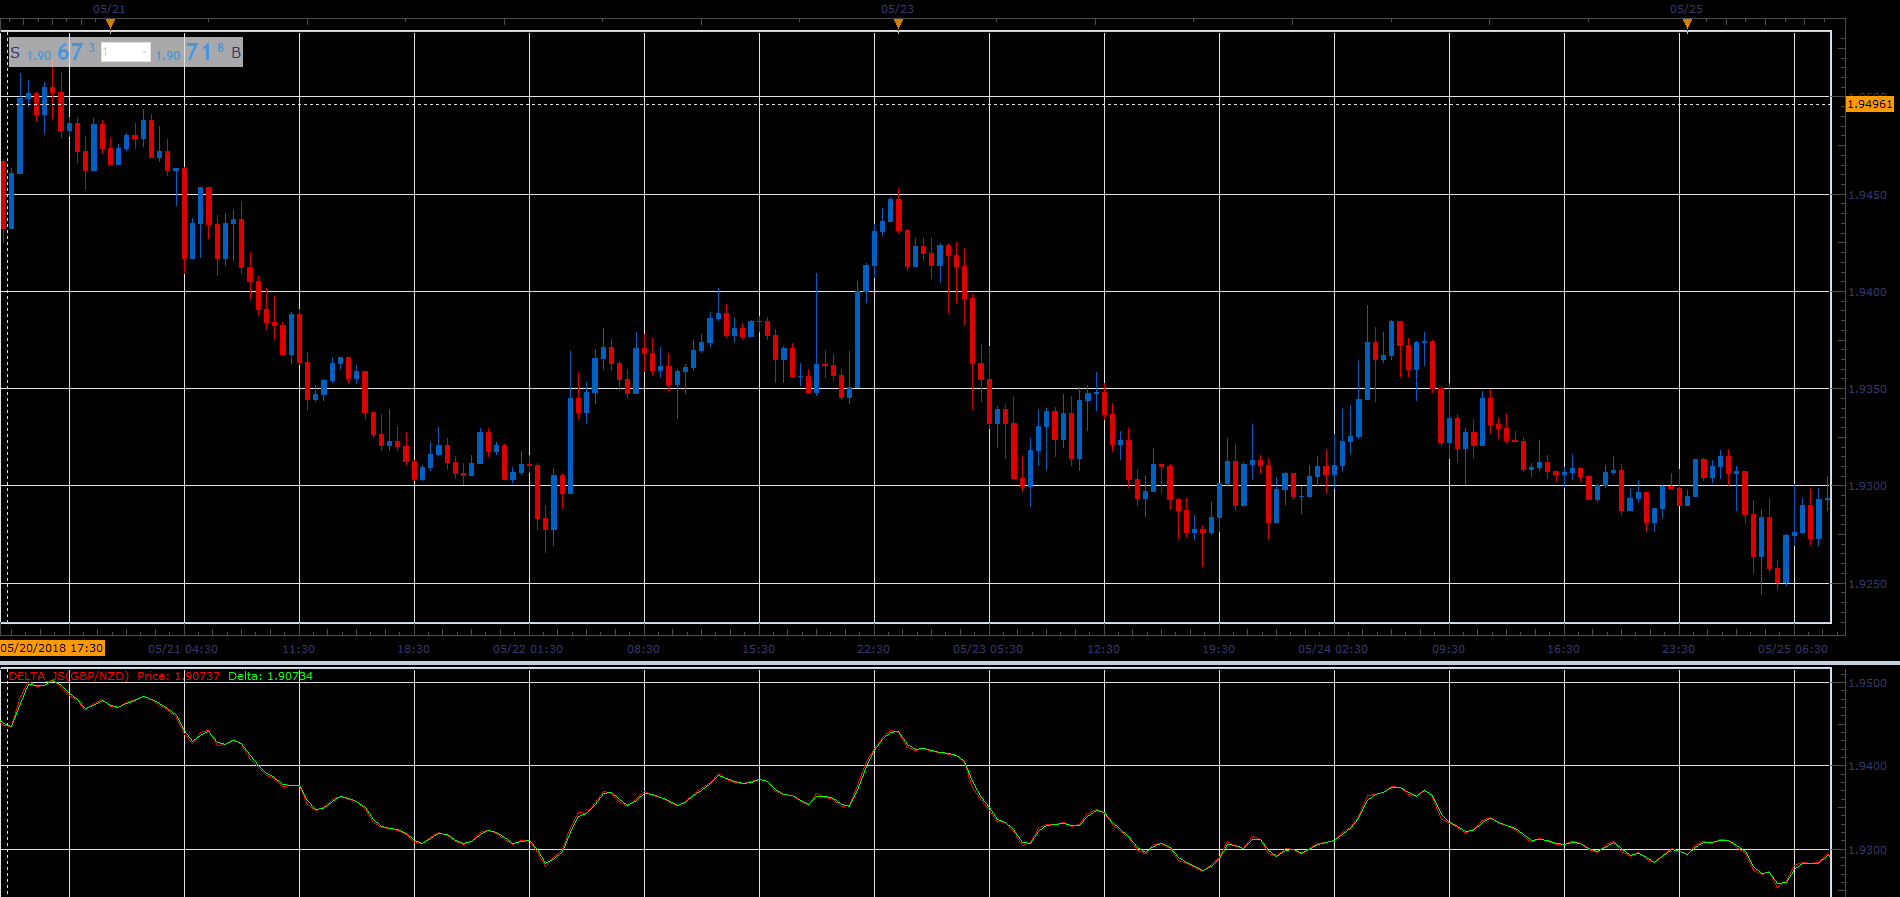Select the orange 05/20/2018 17:30 date label
This screenshot has height=897, width=1900.
(x=52, y=648)
